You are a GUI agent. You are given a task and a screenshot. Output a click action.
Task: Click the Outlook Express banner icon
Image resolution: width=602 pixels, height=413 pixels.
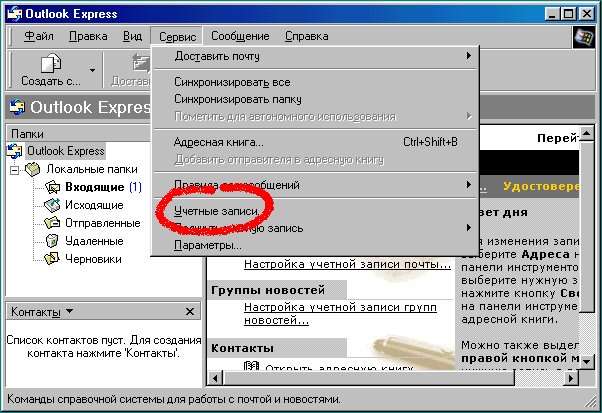(x=17, y=107)
